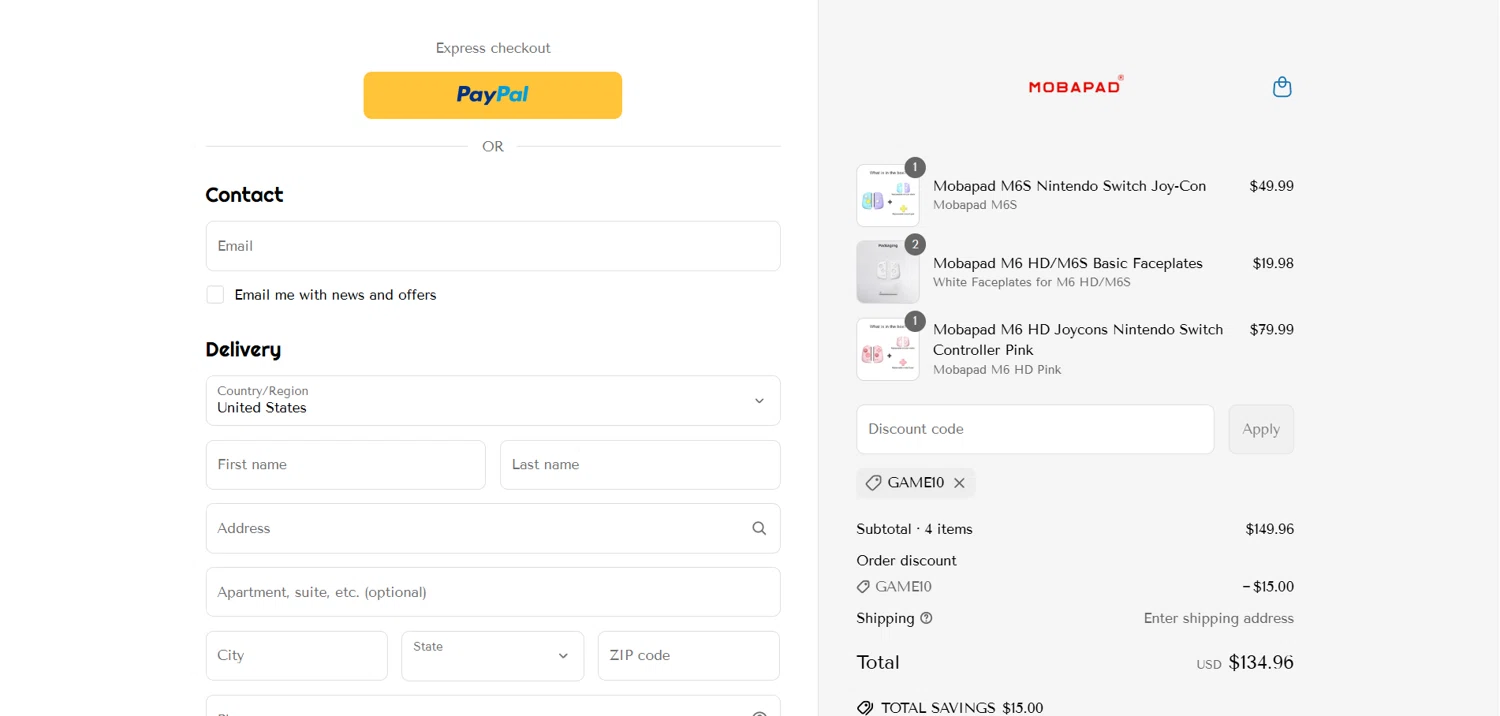Click the $79.99 price
Screen dimensions: 1500x716
pyautogui.click(x=1271, y=329)
